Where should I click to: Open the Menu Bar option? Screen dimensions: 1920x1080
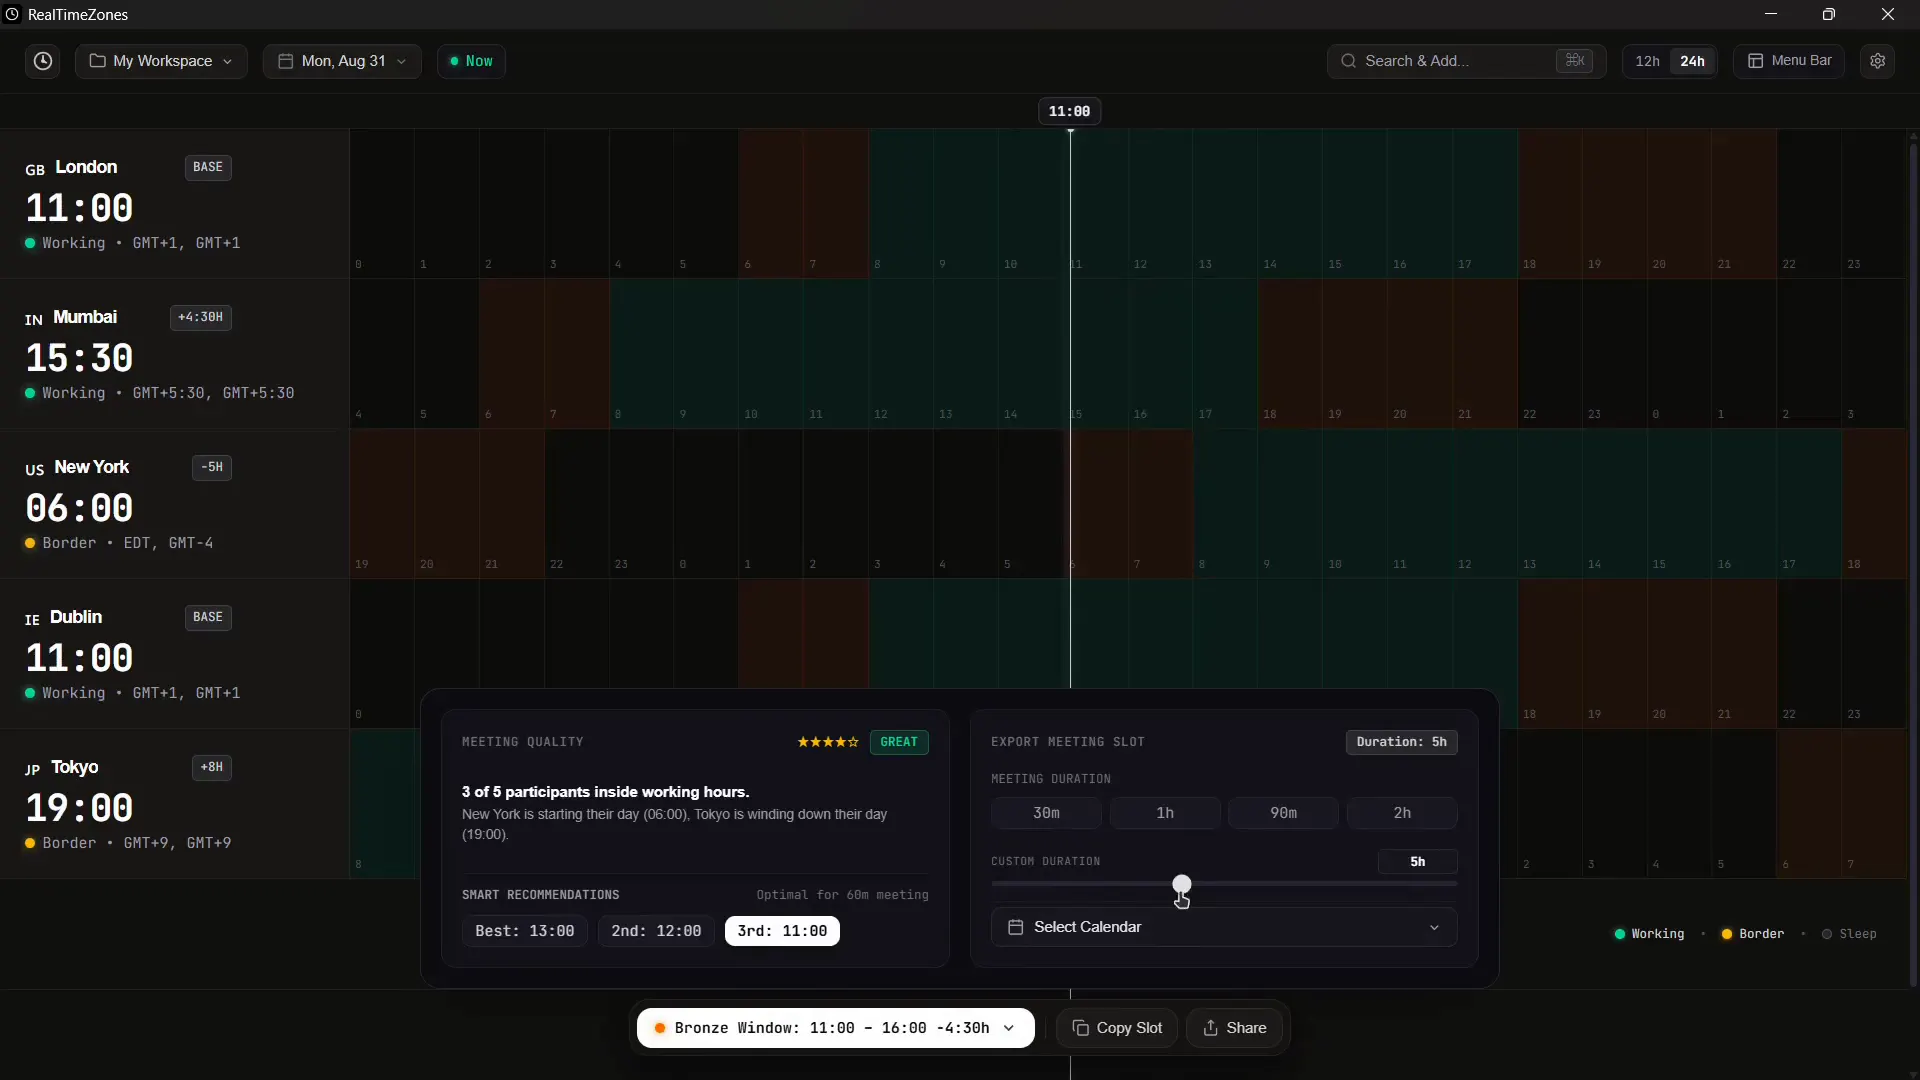point(1789,61)
